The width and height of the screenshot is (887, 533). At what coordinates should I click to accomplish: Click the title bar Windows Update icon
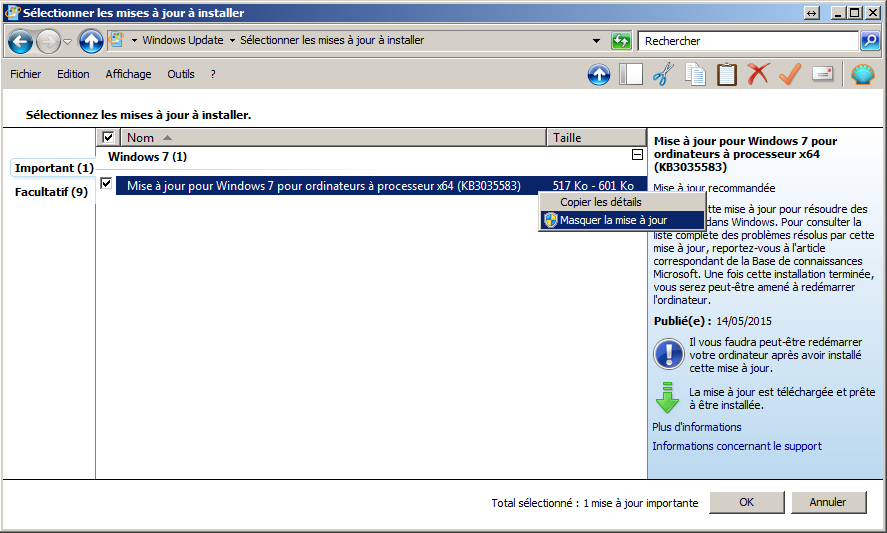(x=12, y=12)
